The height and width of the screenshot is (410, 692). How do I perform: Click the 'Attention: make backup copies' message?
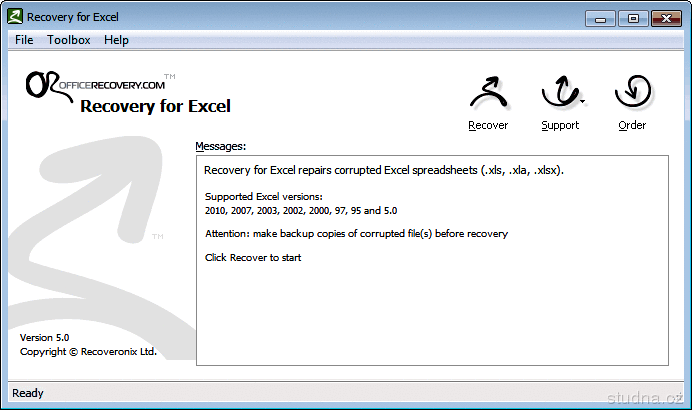357,233
